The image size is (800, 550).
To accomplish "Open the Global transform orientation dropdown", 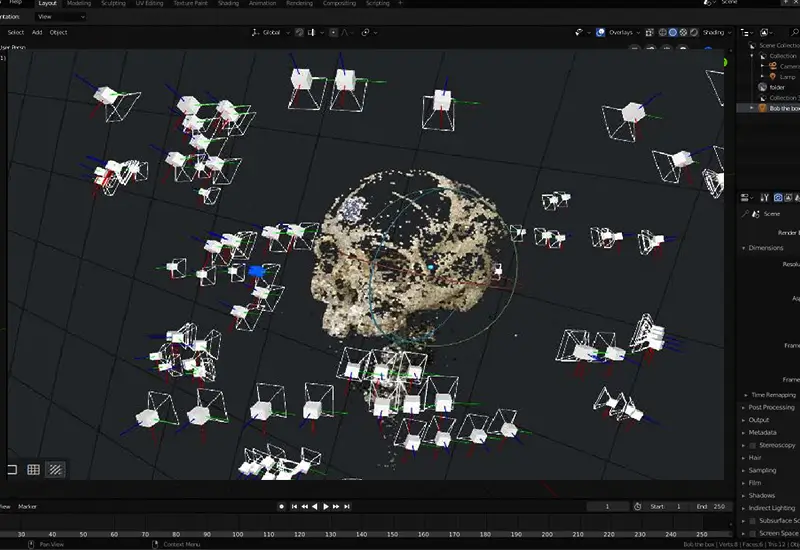I will tap(272, 32).
